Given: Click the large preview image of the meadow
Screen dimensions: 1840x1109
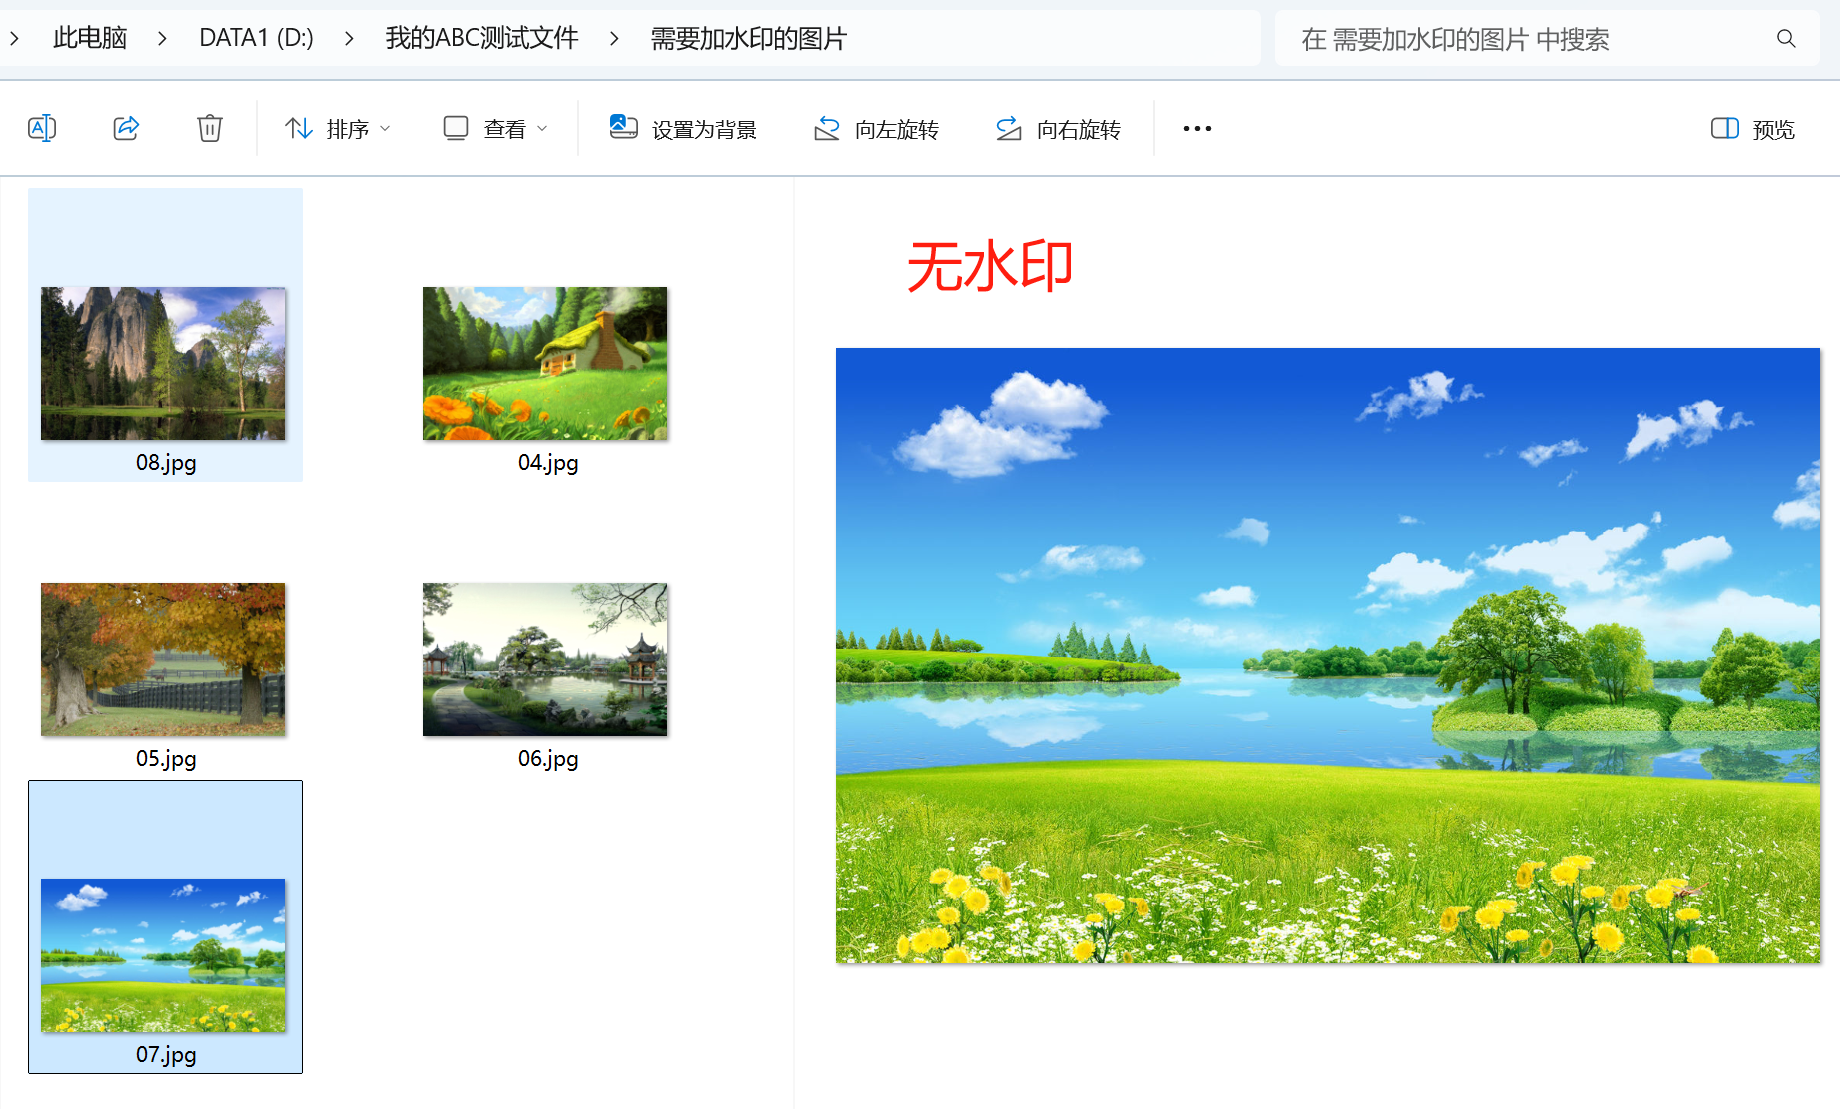Looking at the screenshot, I should click(x=1328, y=656).
